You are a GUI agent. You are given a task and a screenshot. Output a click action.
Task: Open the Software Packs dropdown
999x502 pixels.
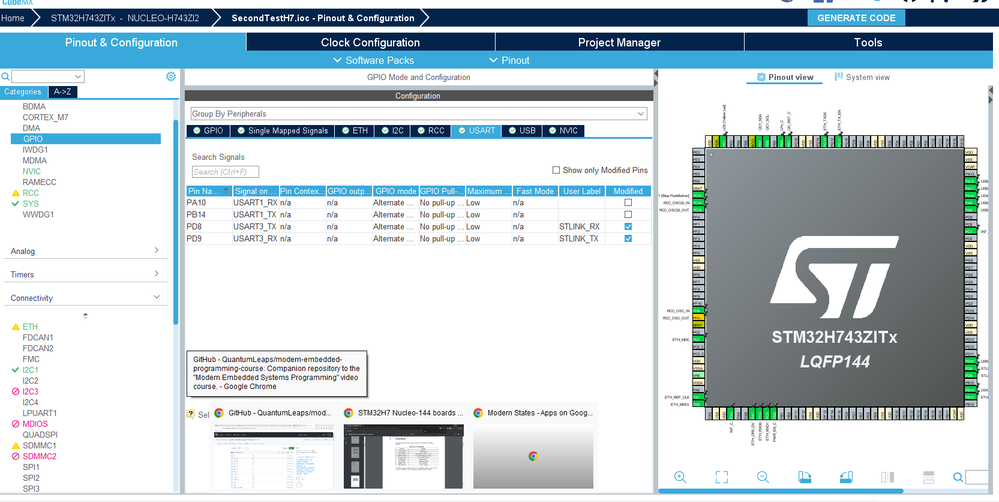373,61
